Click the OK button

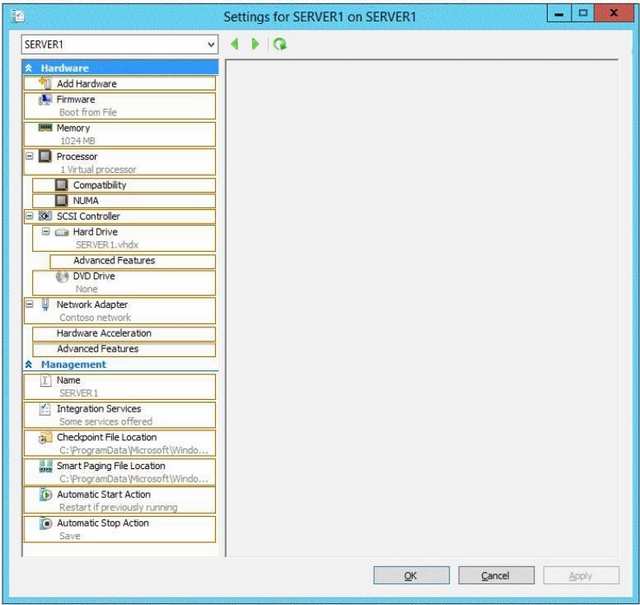[x=411, y=576]
